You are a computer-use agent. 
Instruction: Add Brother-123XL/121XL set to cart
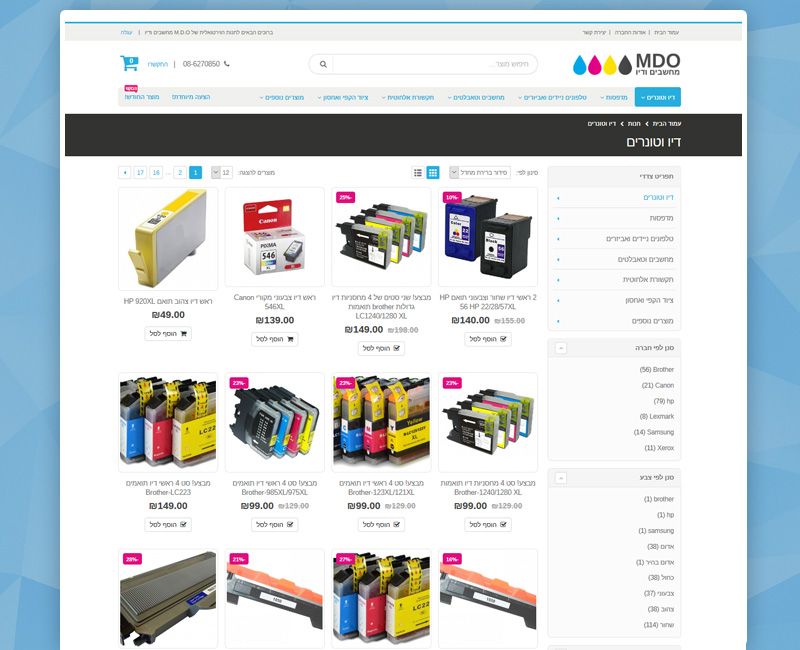click(x=381, y=524)
